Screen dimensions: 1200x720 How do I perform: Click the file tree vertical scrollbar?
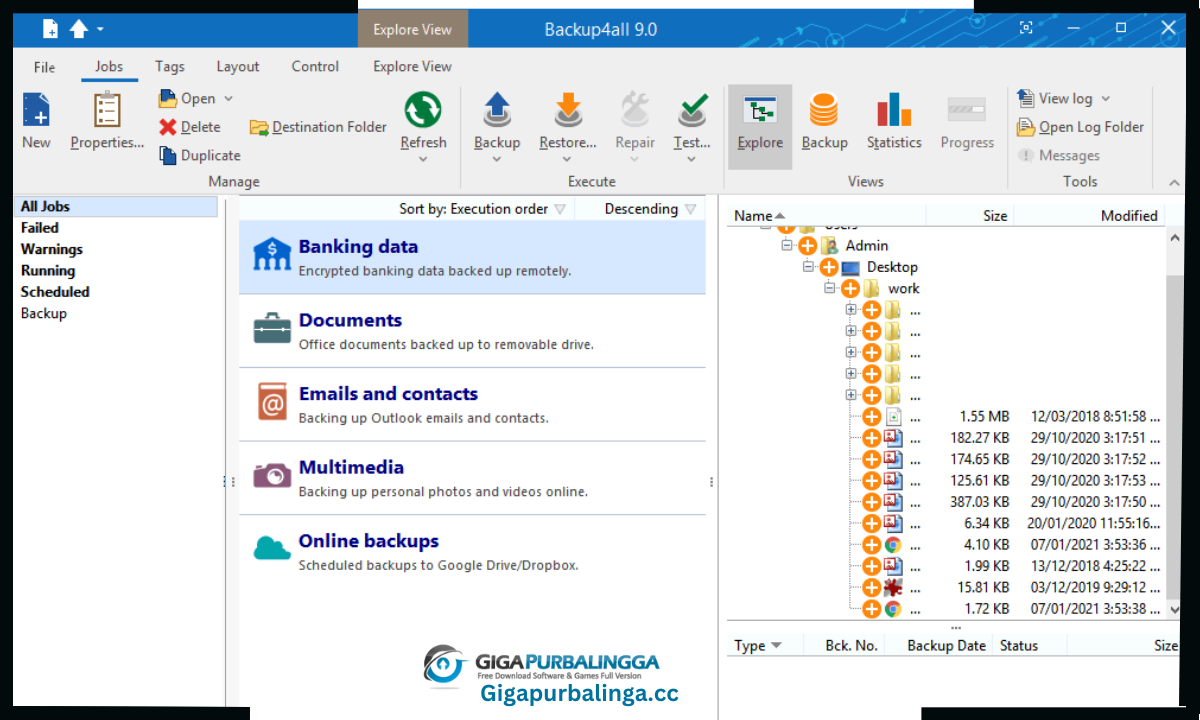(x=1174, y=422)
